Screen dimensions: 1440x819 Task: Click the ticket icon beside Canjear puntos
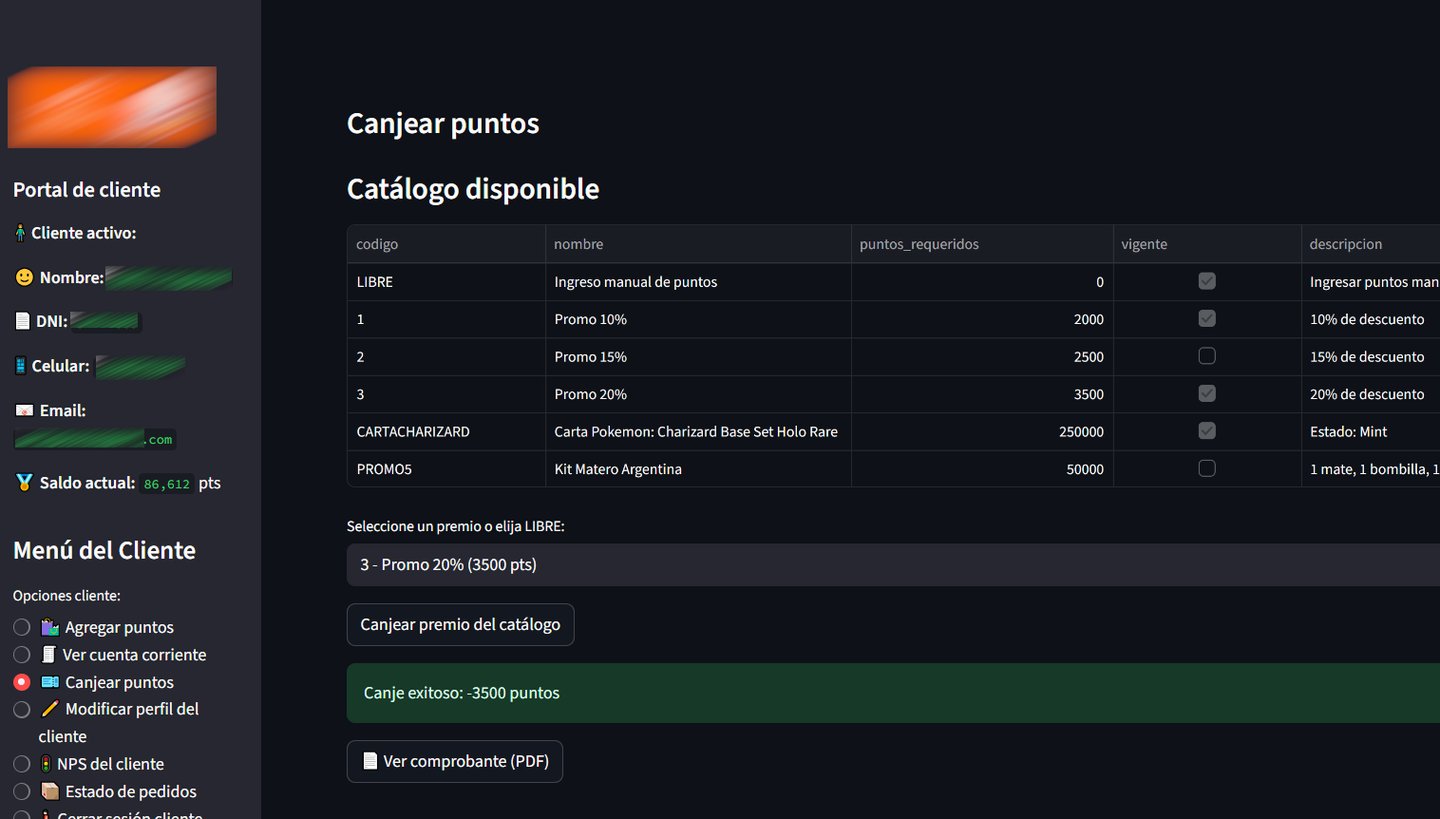click(50, 682)
